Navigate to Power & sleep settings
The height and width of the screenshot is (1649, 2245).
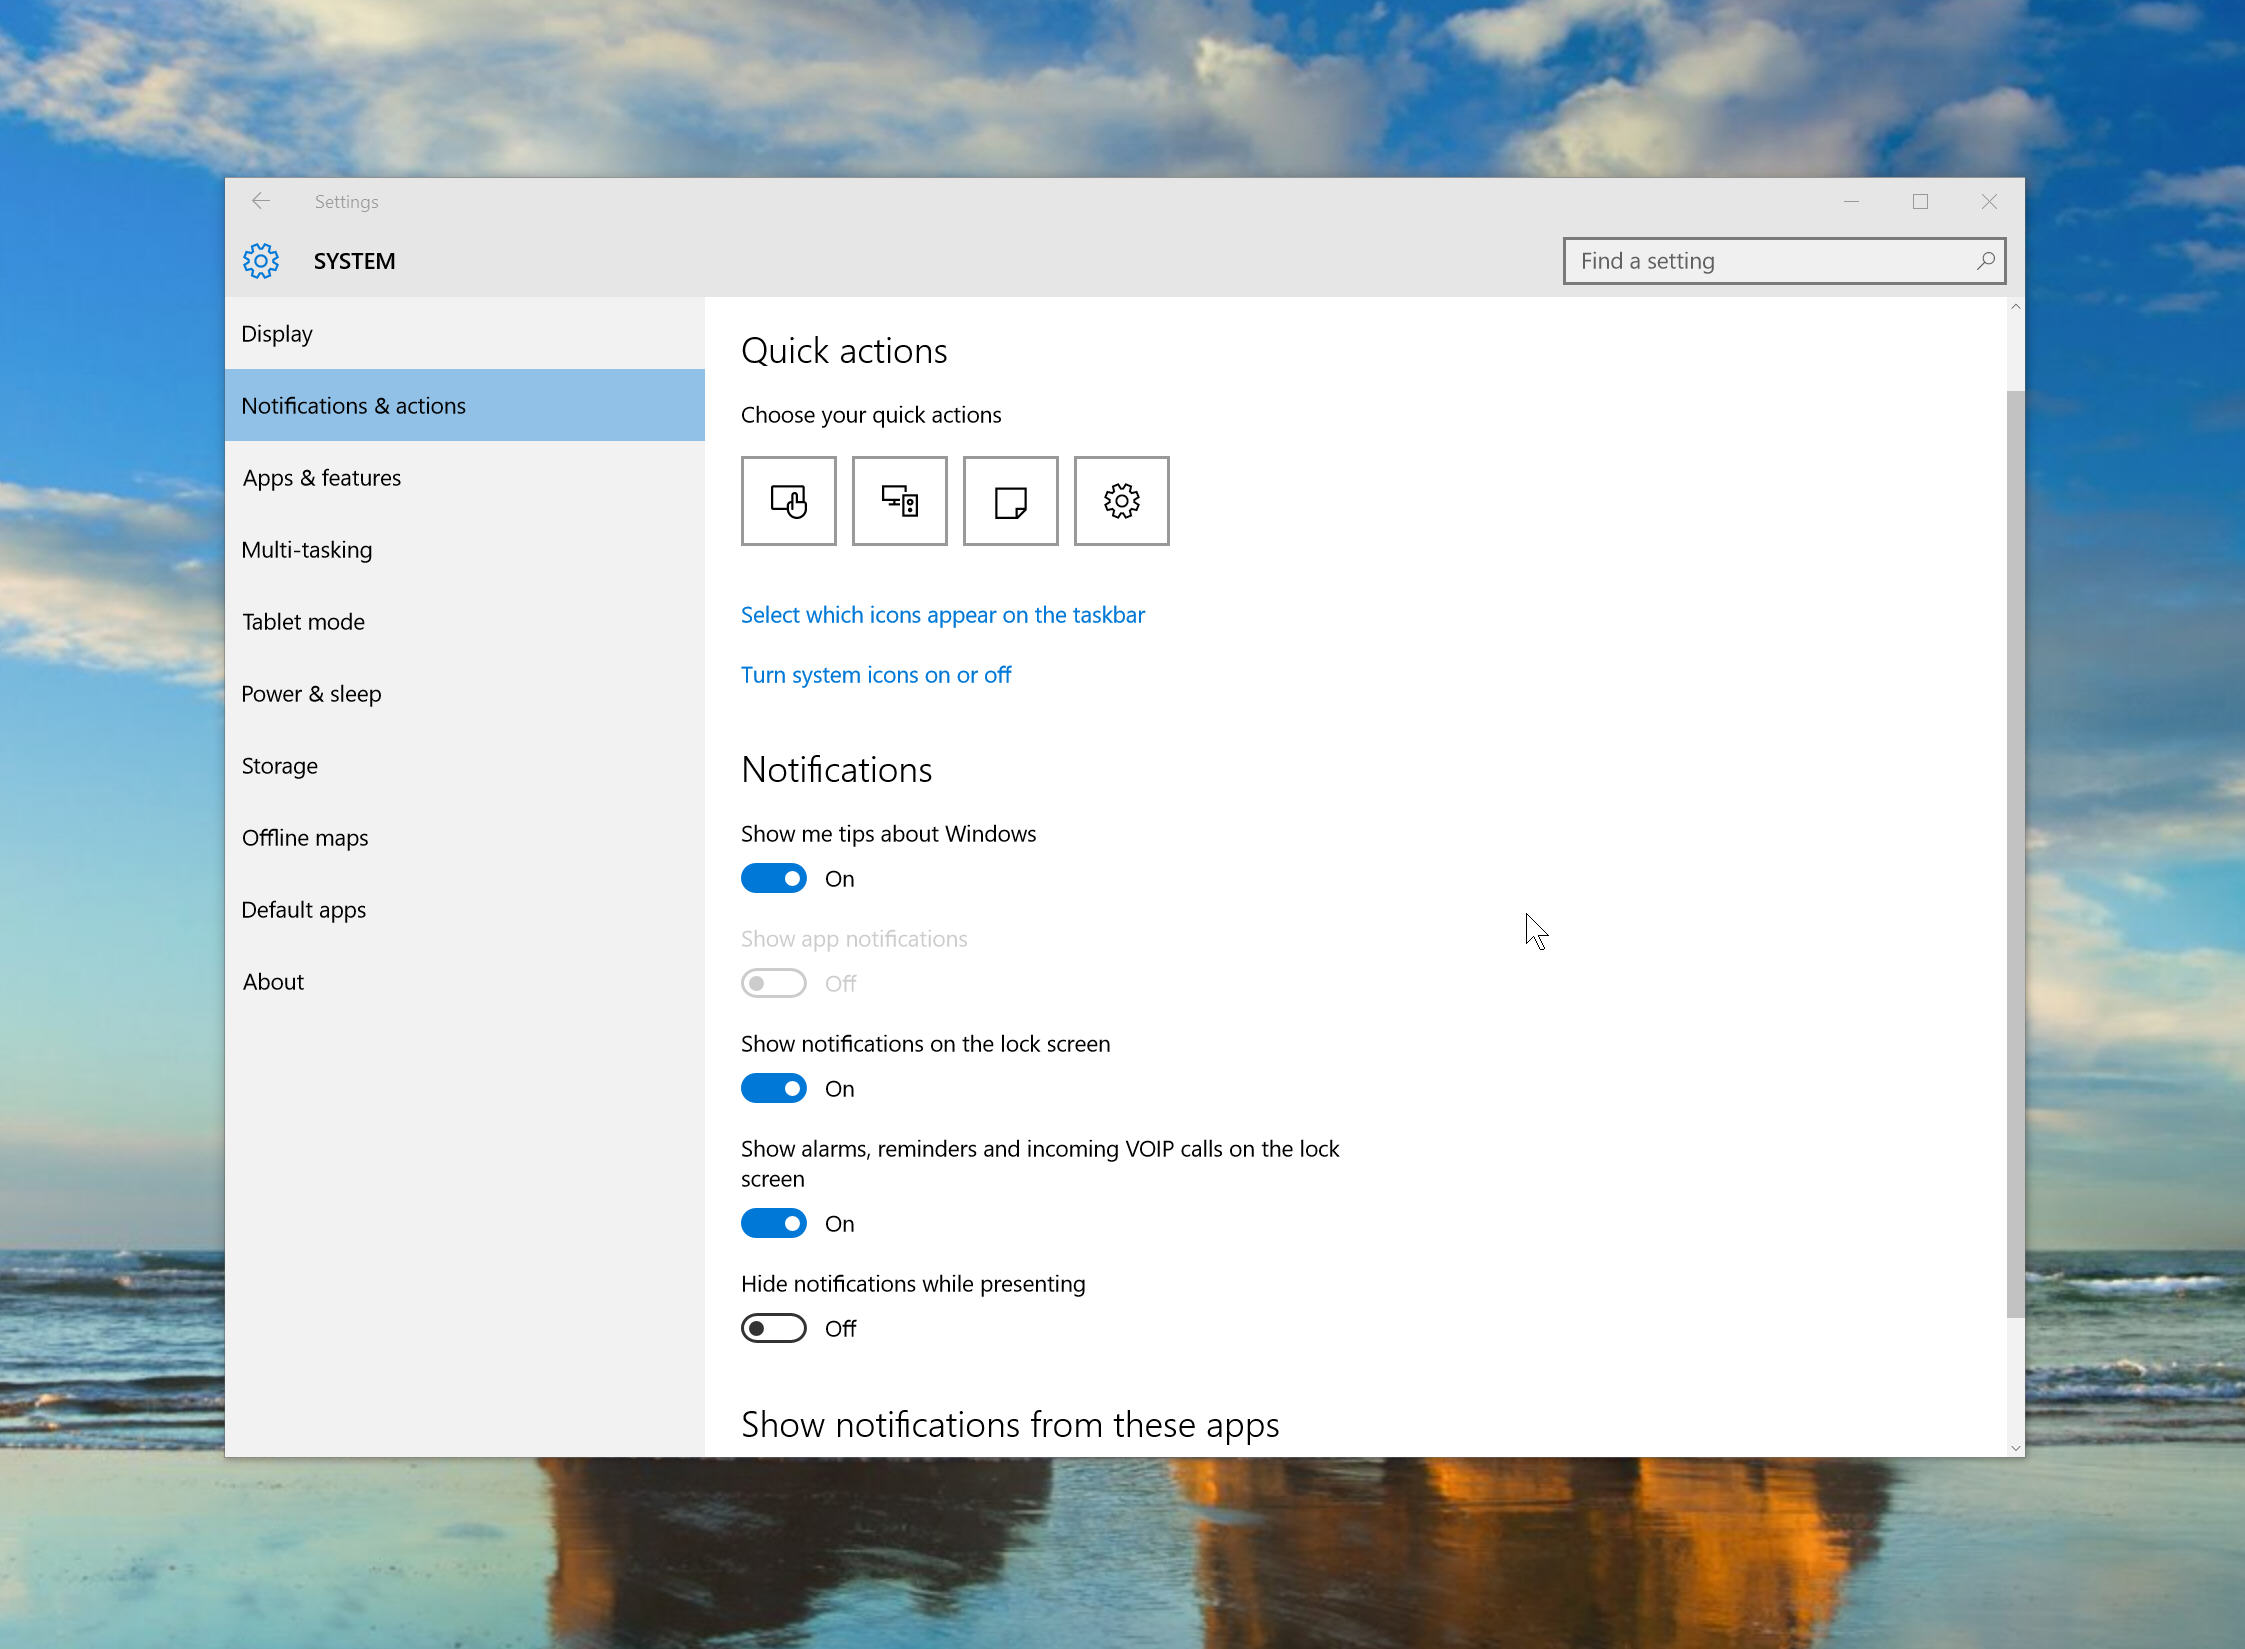[x=309, y=692]
